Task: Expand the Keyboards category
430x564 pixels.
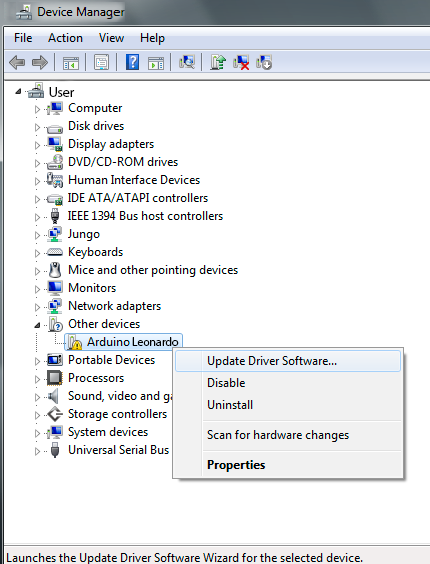Action: pos(37,253)
